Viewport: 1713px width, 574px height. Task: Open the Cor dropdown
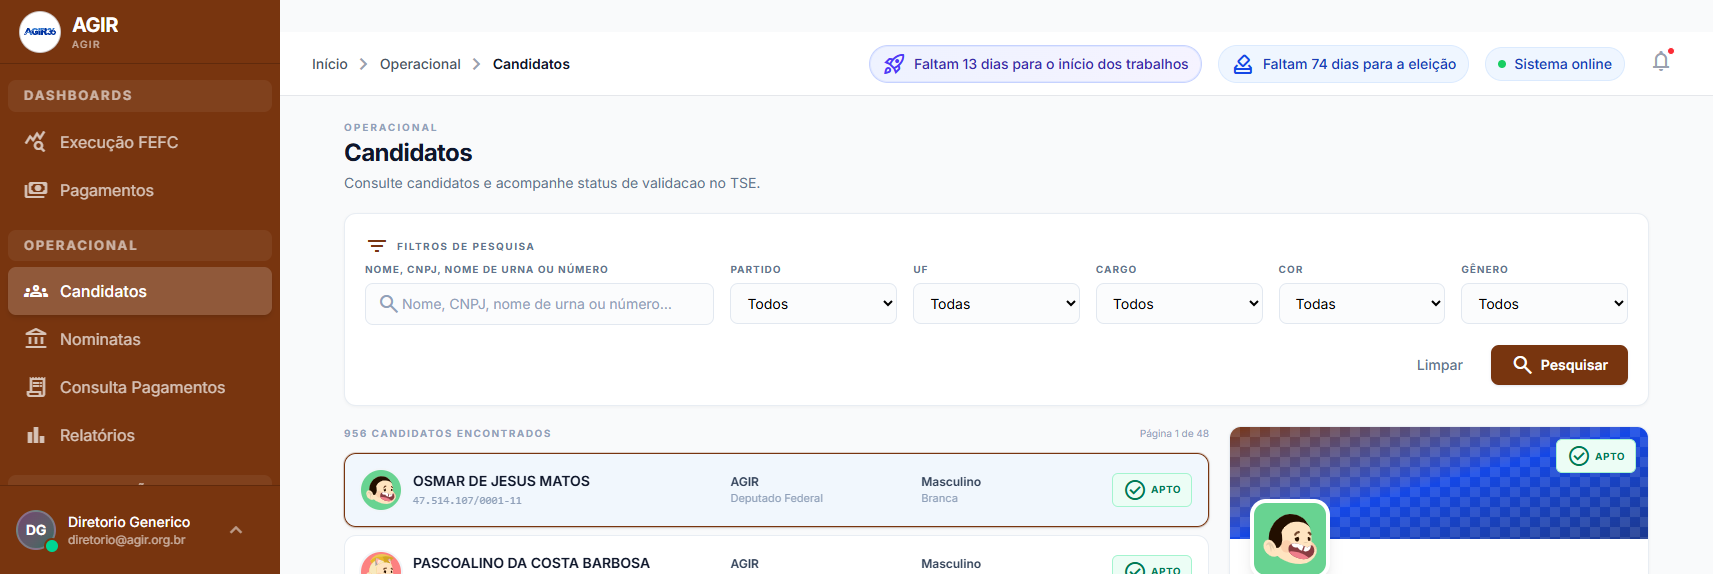[1362, 304]
